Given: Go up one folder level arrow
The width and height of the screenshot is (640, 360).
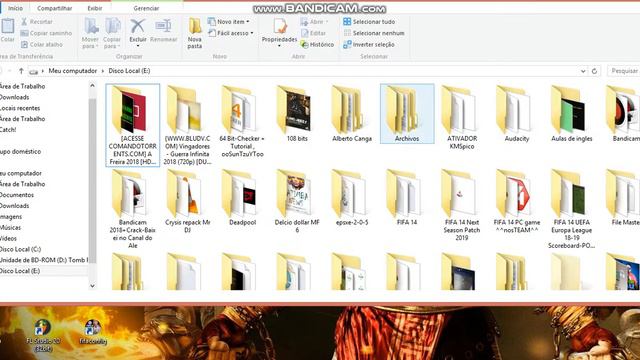Looking at the screenshot, I should (21, 71).
